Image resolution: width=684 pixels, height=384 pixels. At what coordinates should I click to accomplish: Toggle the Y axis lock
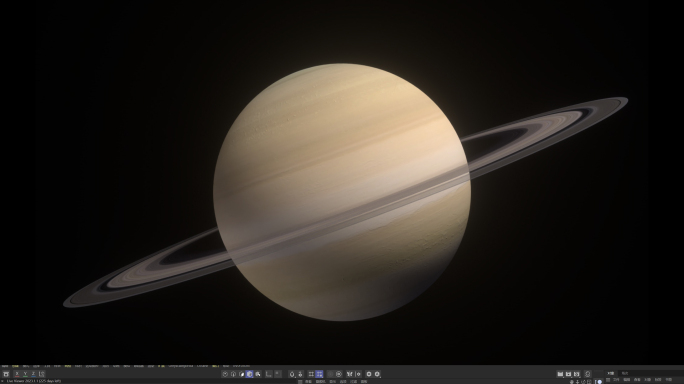point(25,374)
